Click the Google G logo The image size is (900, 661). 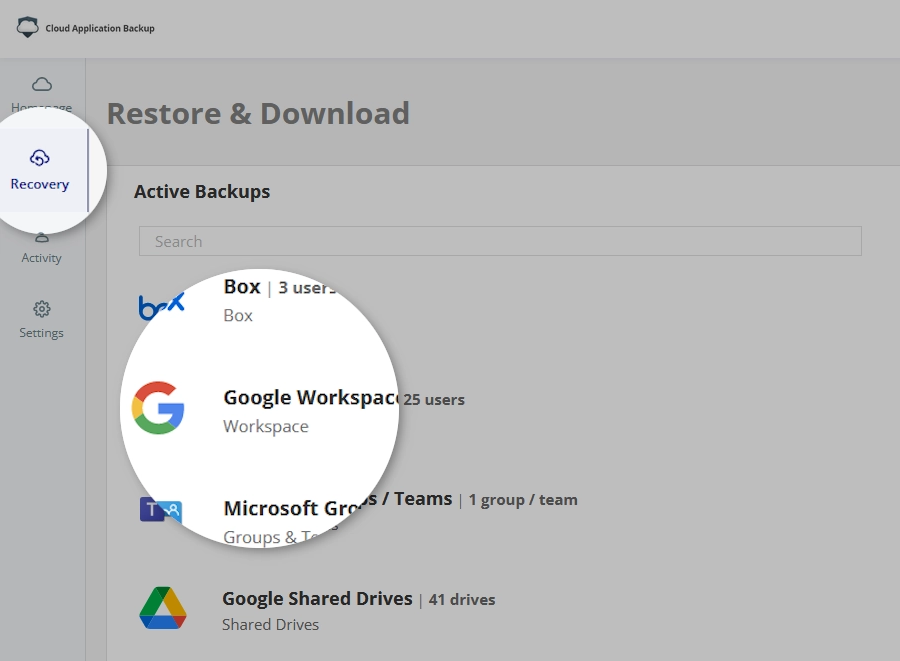tap(159, 408)
